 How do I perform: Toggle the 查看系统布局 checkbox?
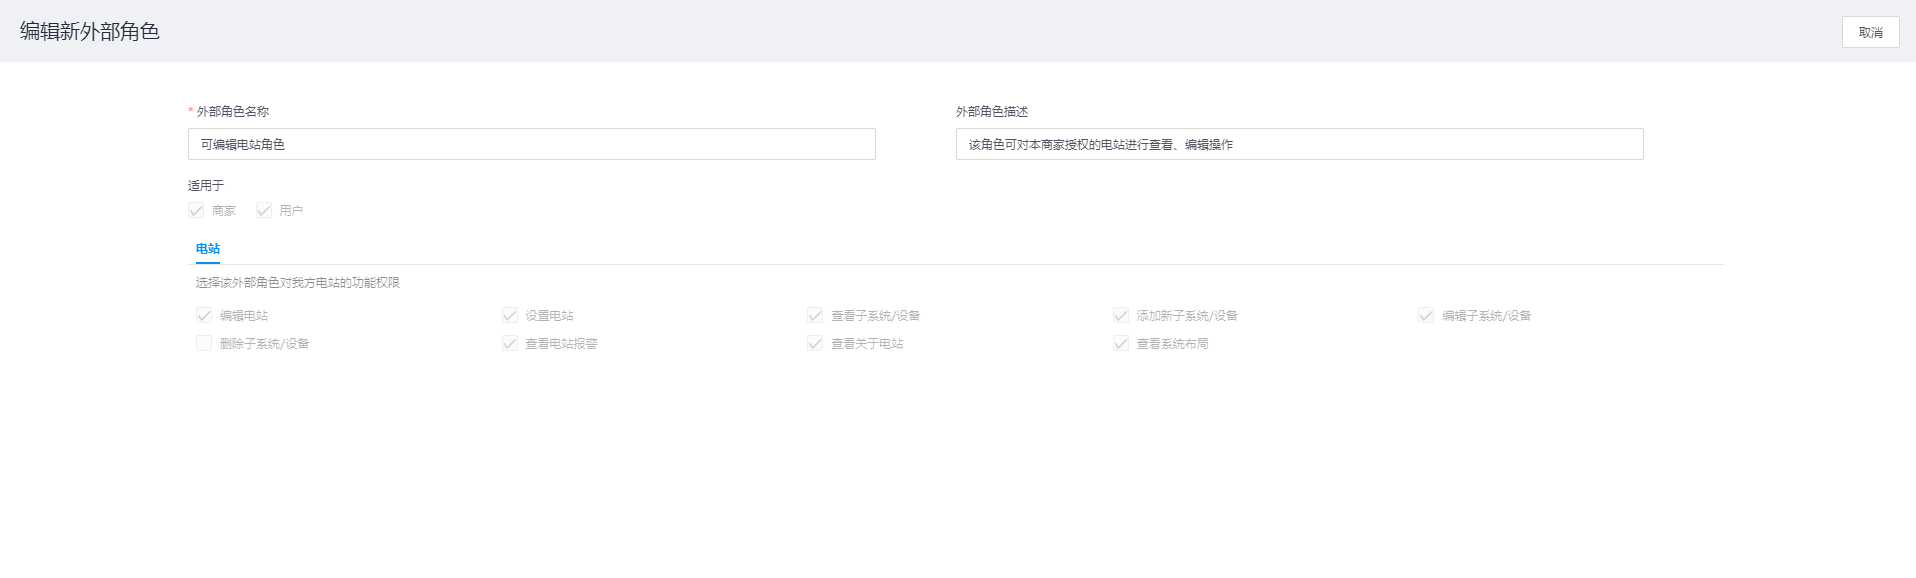coord(1121,344)
